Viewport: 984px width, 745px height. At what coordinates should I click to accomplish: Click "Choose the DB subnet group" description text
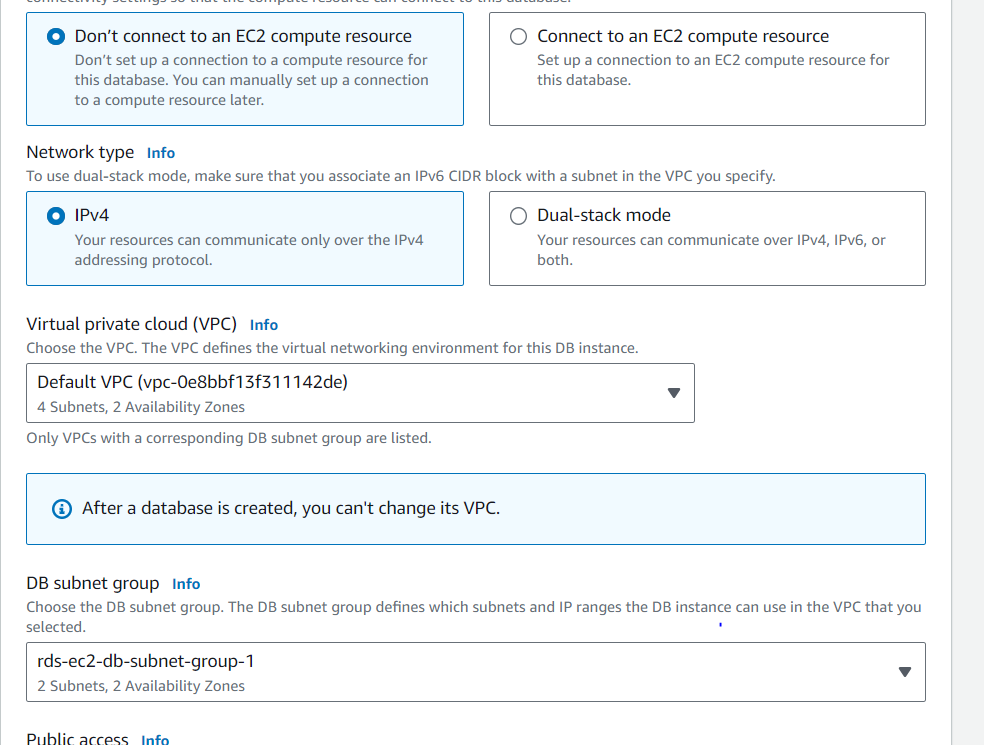click(x=474, y=617)
